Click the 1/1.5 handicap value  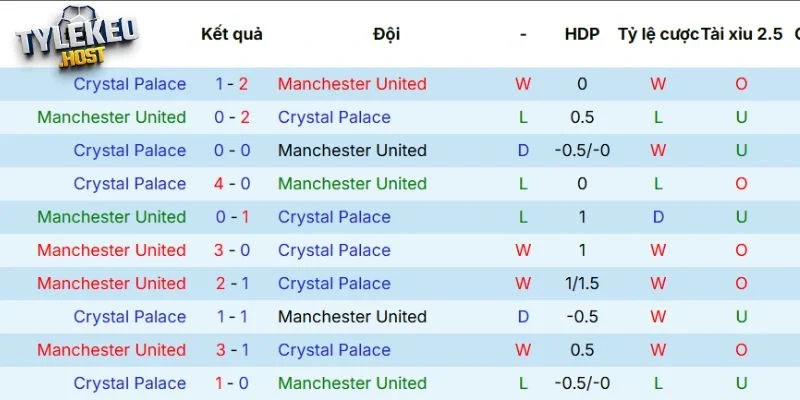[582, 283]
